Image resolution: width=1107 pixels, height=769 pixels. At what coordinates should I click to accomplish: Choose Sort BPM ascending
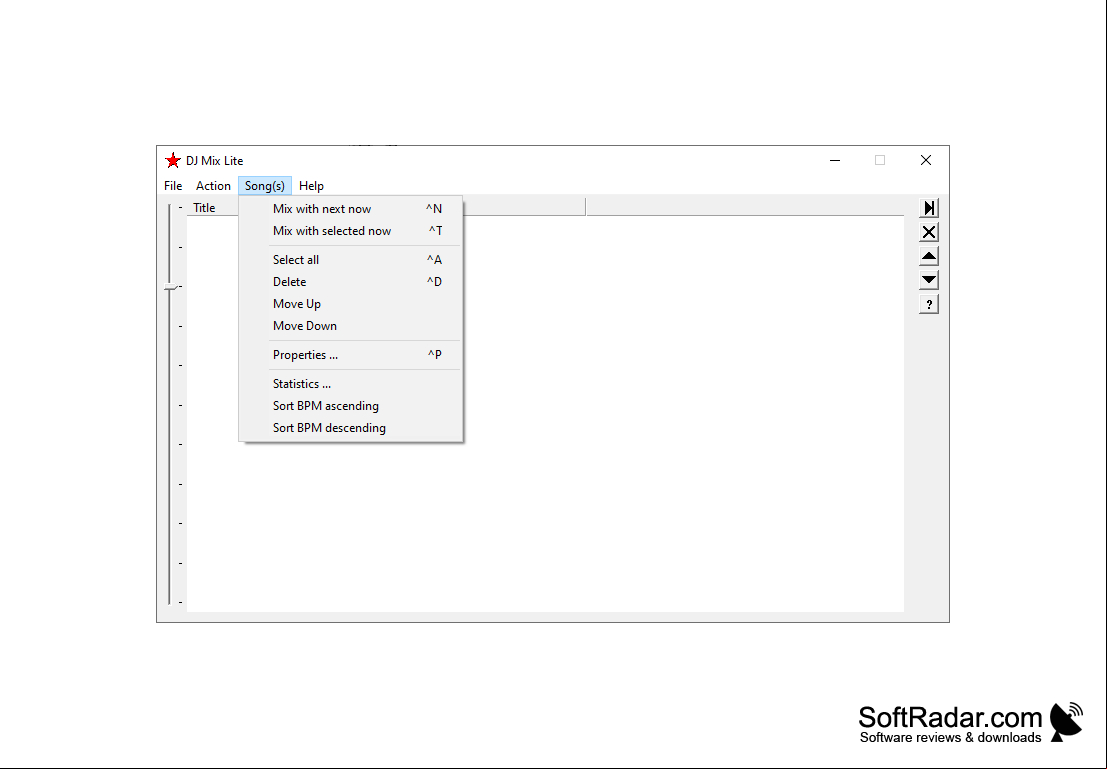351,406
